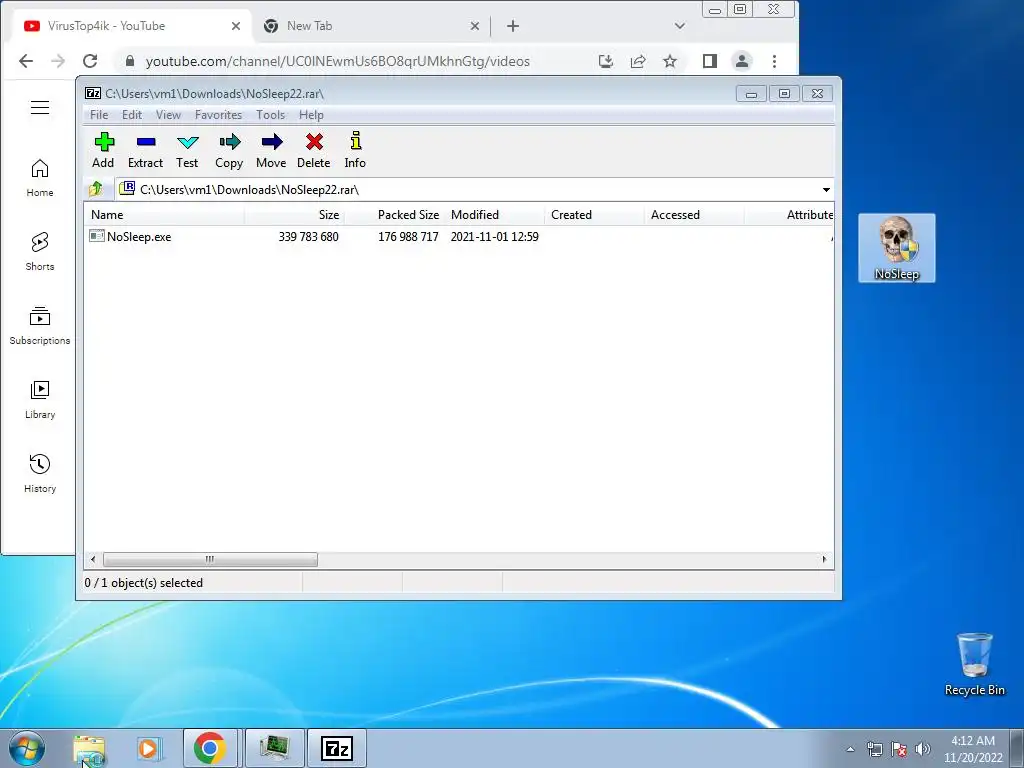The height and width of the screenshot is (768, 1024).
Task: Sort files by the Name column
Action: coord(165,215)
